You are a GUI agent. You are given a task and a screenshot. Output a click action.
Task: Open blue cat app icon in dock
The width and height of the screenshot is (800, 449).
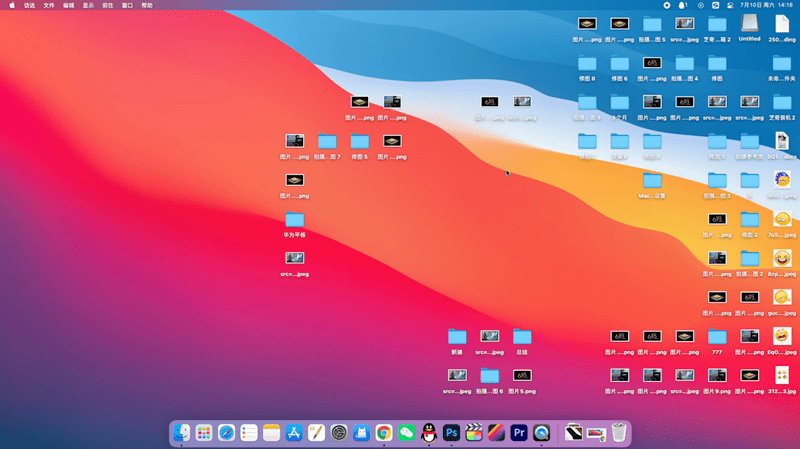click(361, 433)
